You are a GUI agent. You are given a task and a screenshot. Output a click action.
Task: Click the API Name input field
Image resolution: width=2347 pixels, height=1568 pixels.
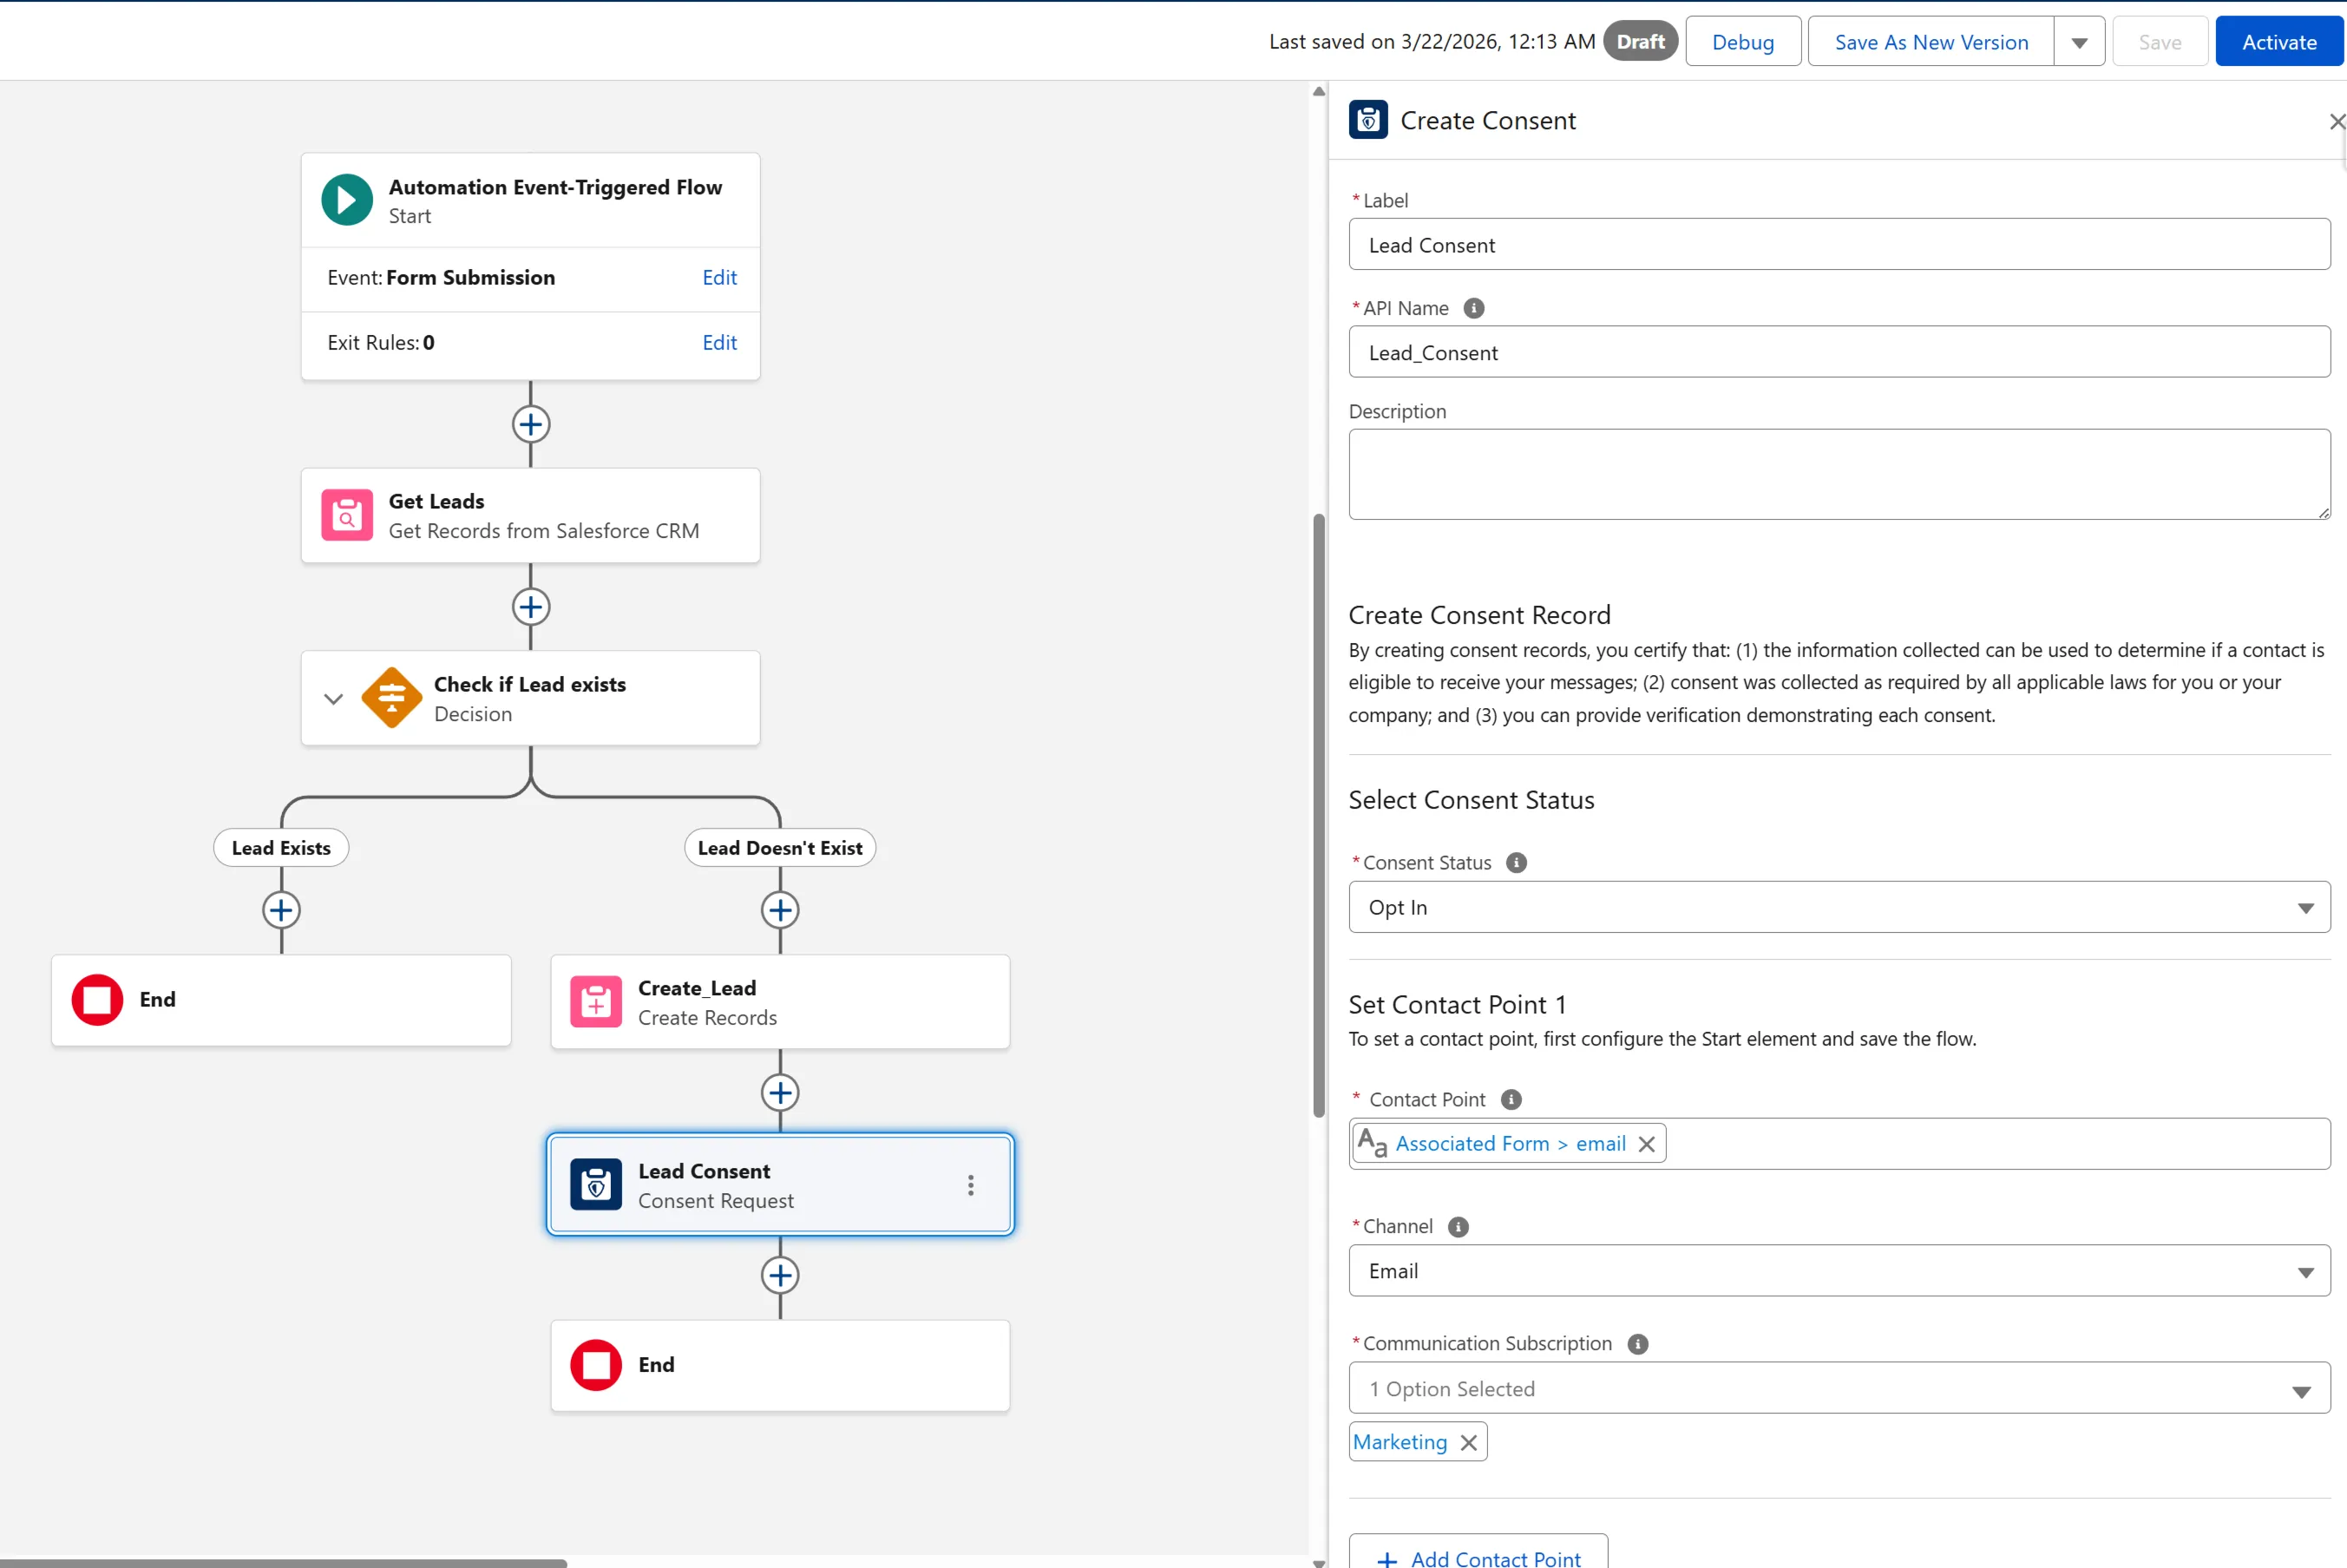coord(1839,352)
